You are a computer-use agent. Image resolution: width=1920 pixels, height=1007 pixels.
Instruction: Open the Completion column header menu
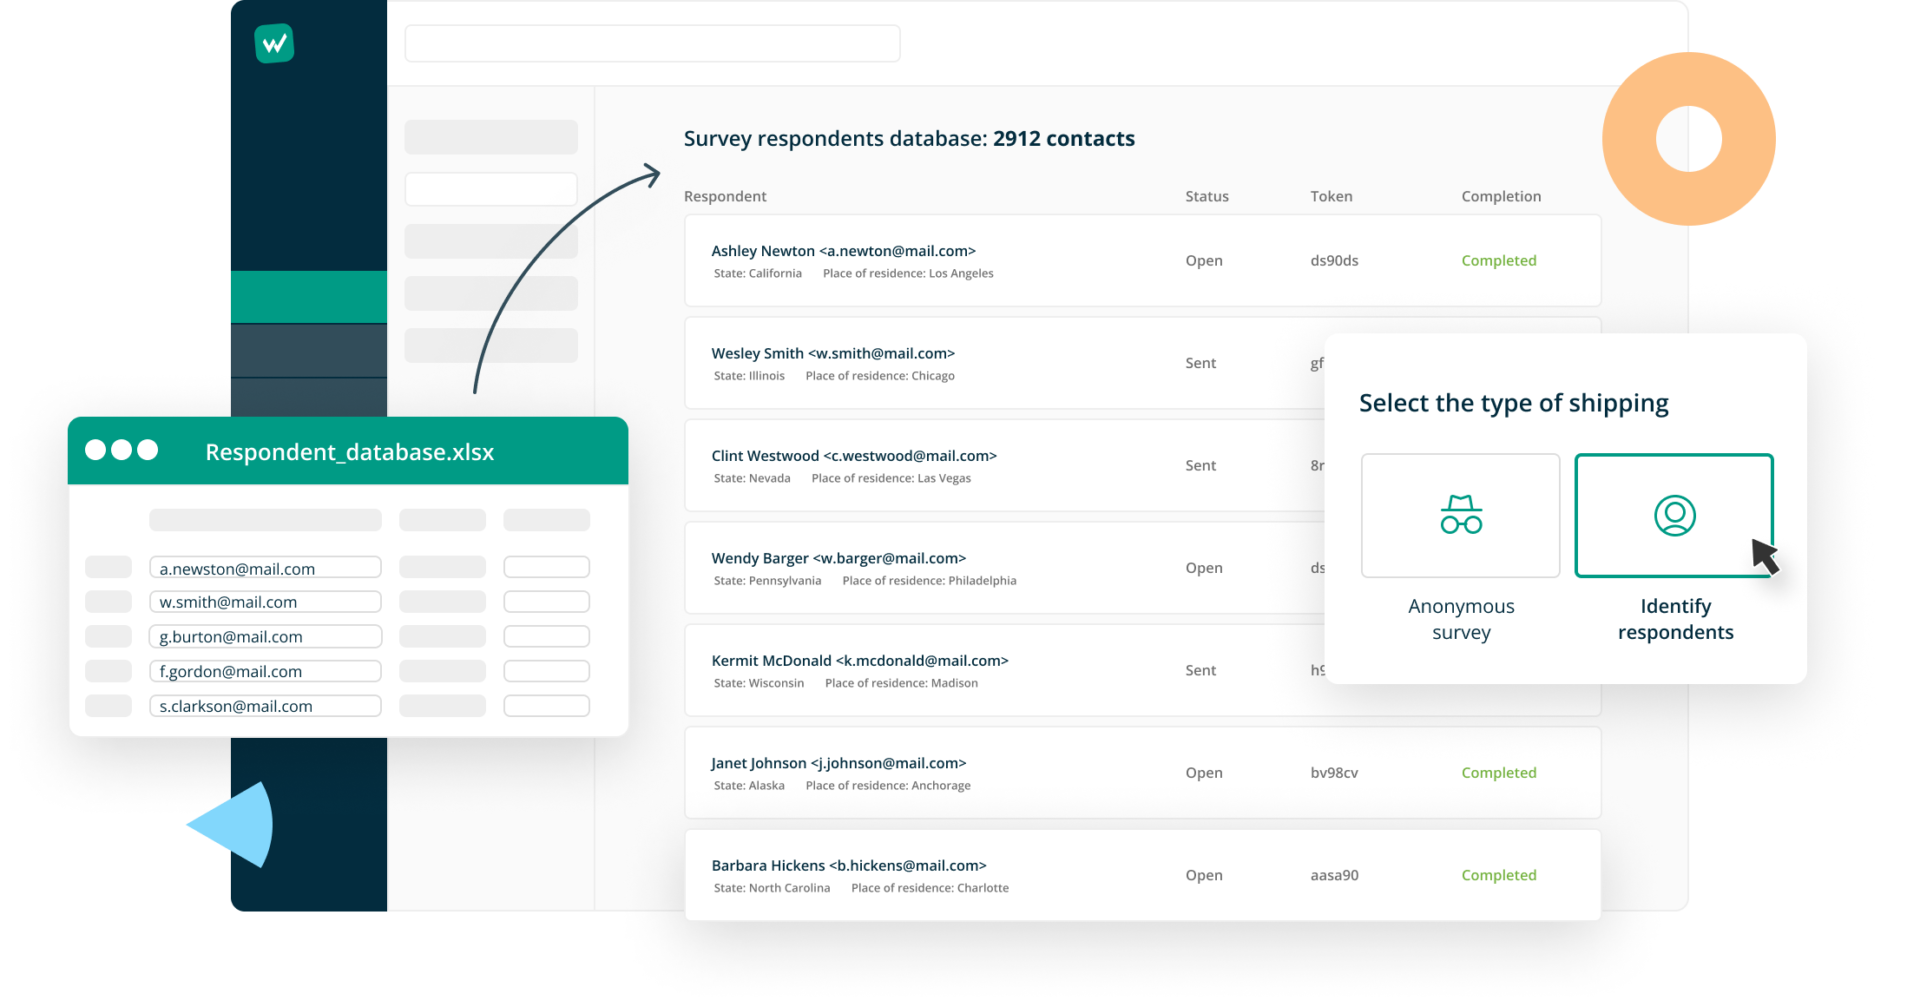click(x=1501, y=196)
